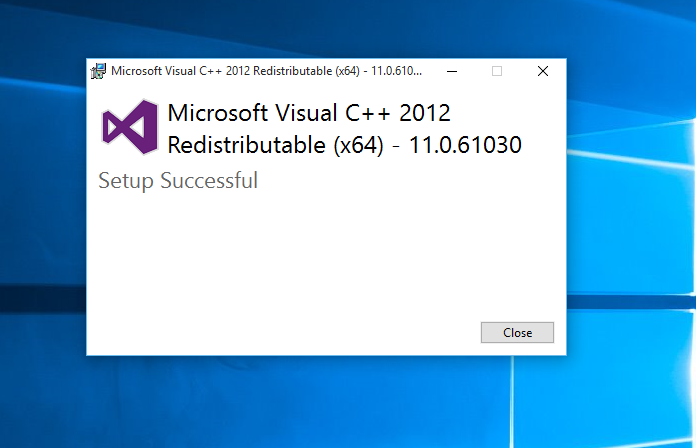Click the installer icon in the title bar
Image resolution: width=696 pixels, height=448 pixels.
pos(99,71)
